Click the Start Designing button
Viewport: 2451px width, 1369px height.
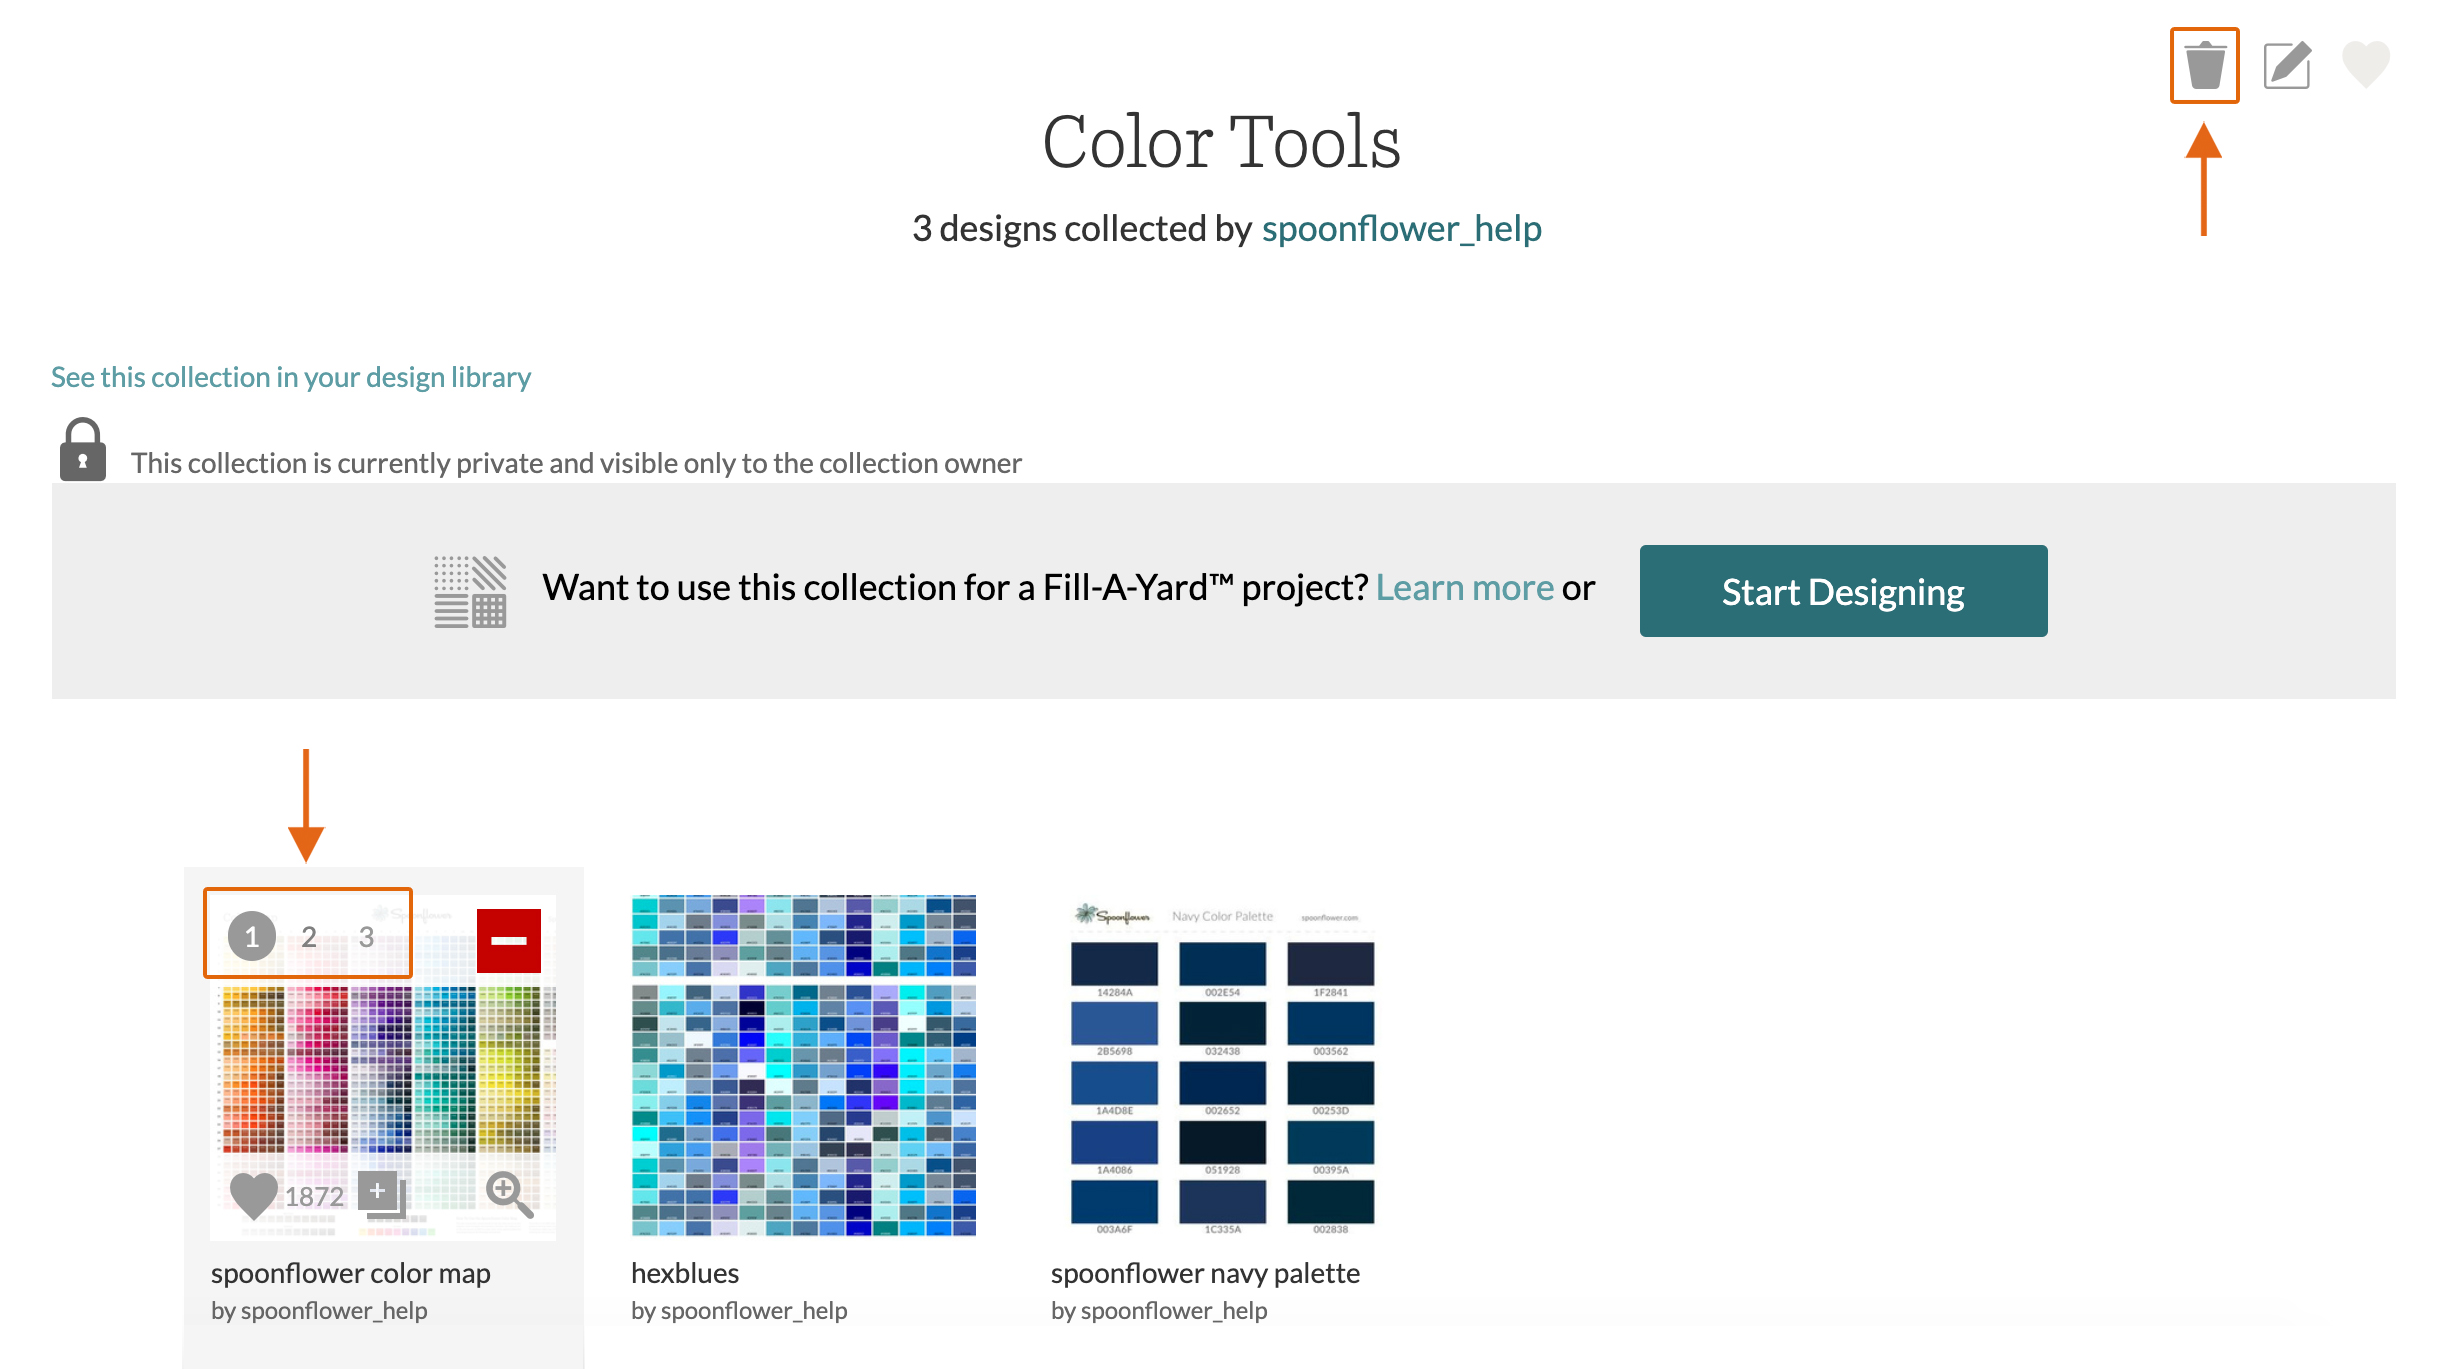coord(1843,589)
